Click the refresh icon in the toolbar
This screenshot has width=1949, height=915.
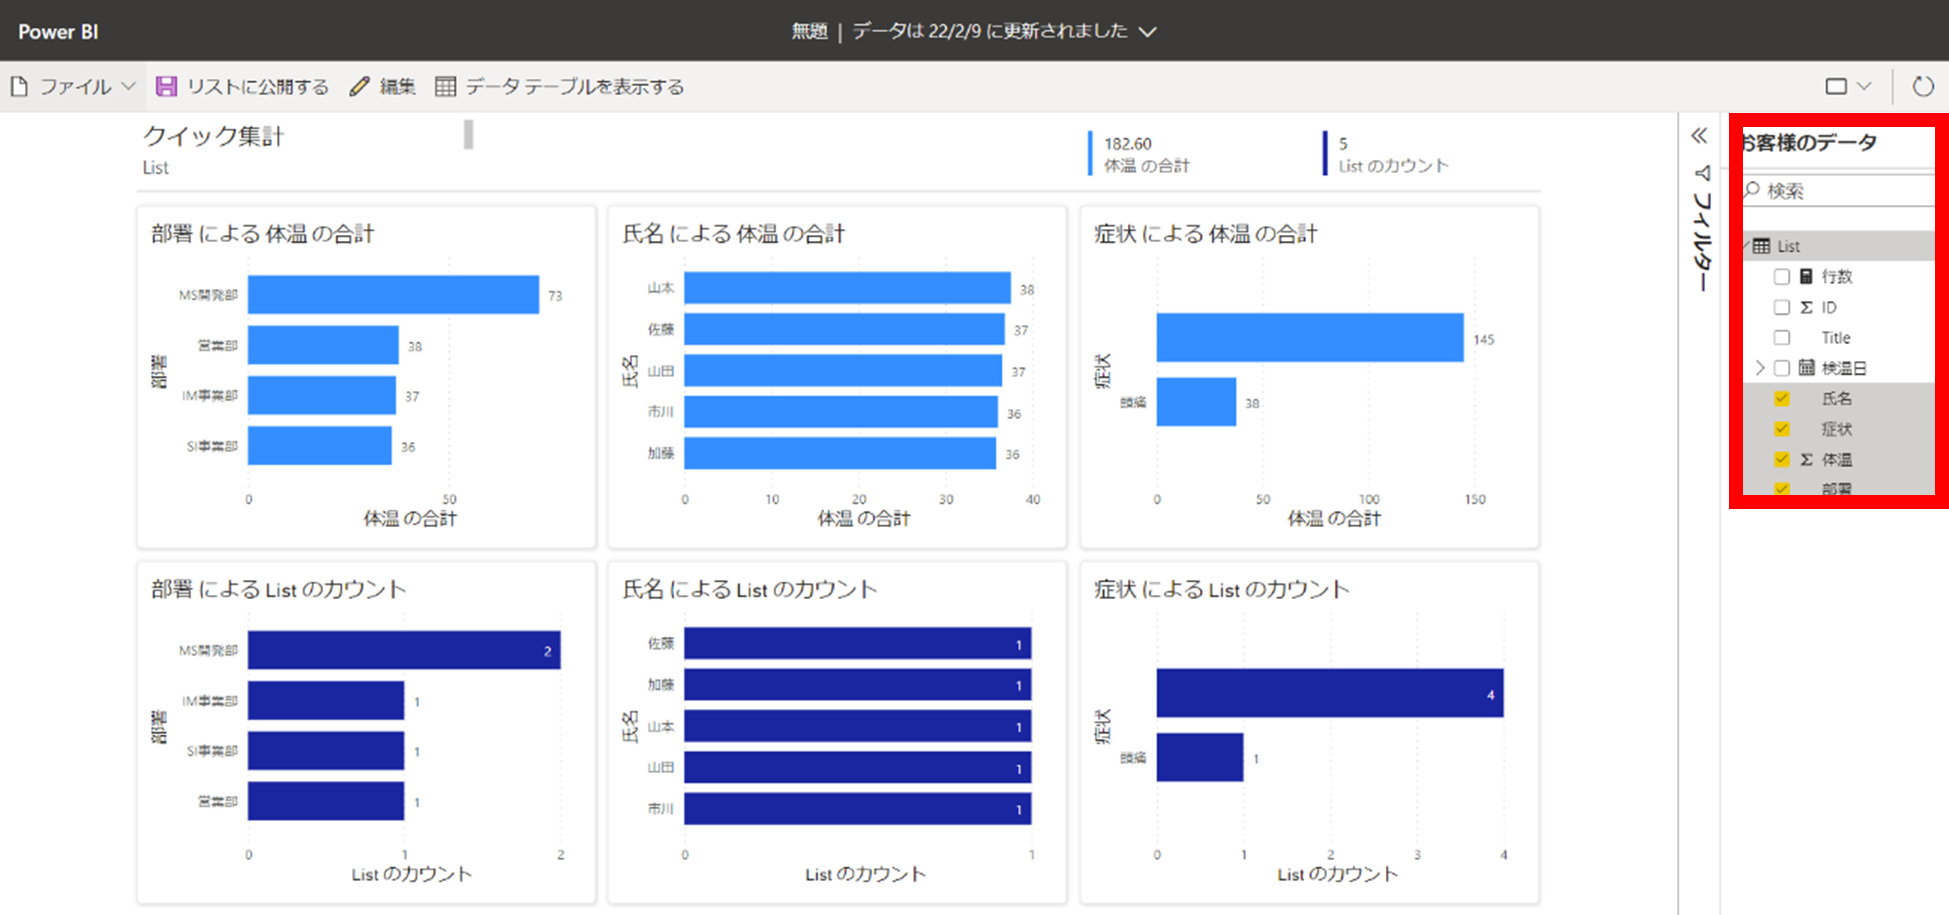click(1924, 86)
